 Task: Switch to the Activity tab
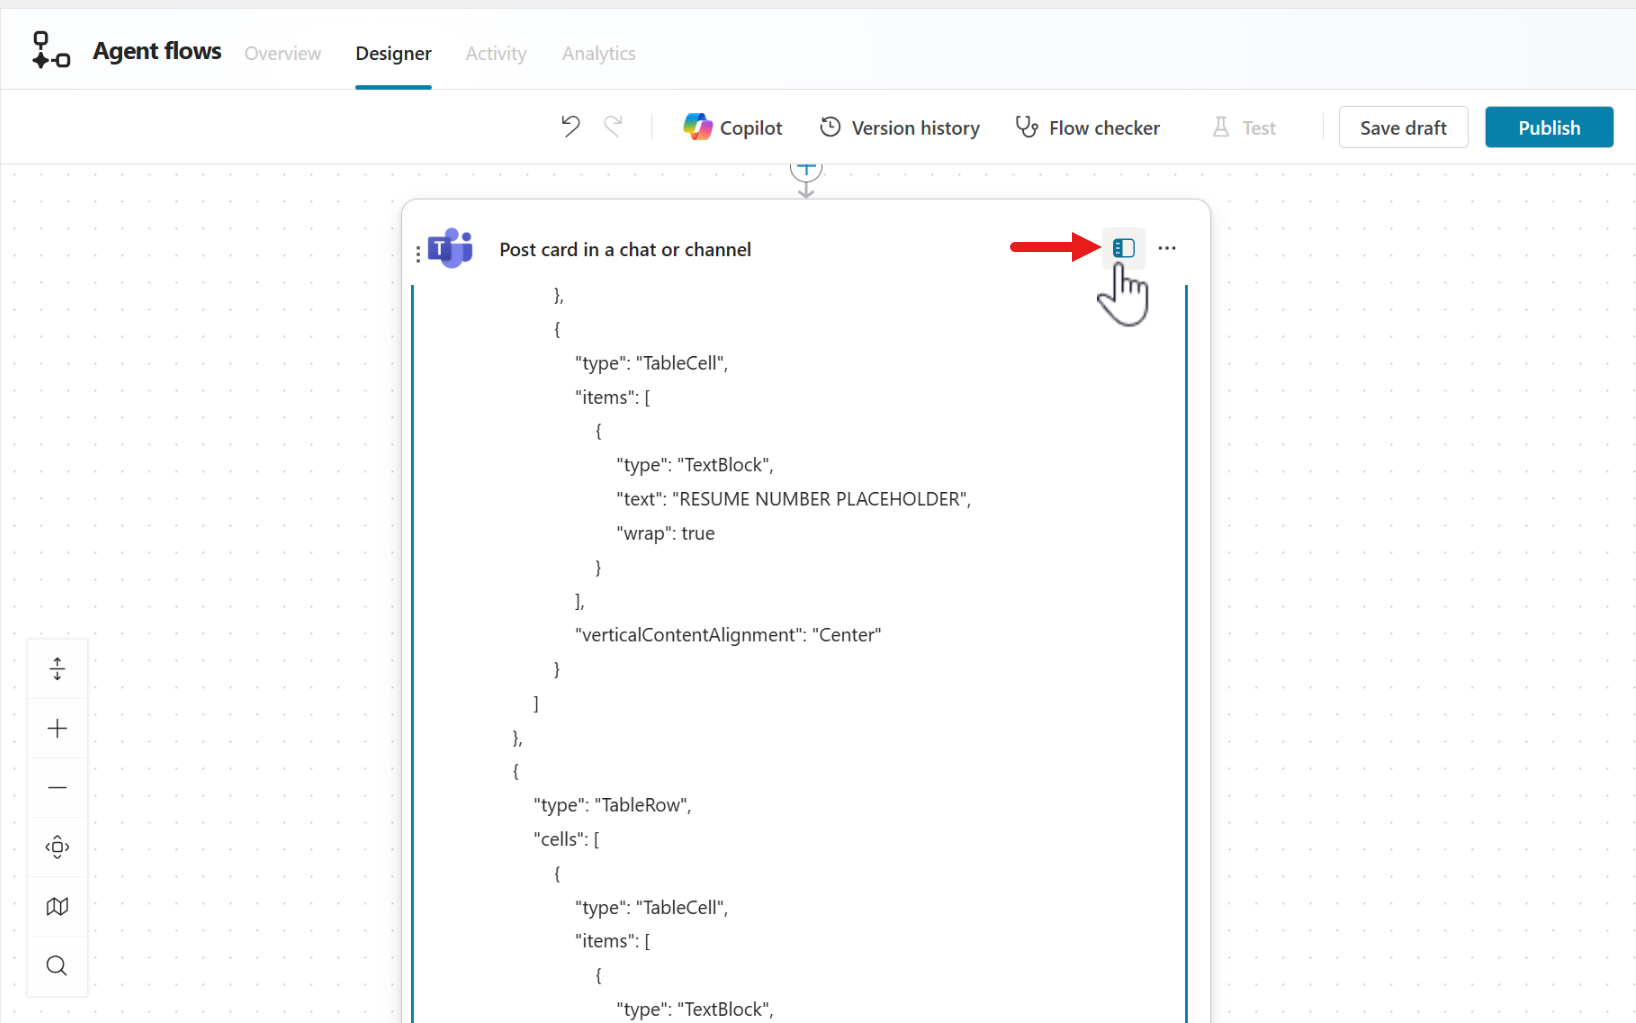(x=496, y=54)
